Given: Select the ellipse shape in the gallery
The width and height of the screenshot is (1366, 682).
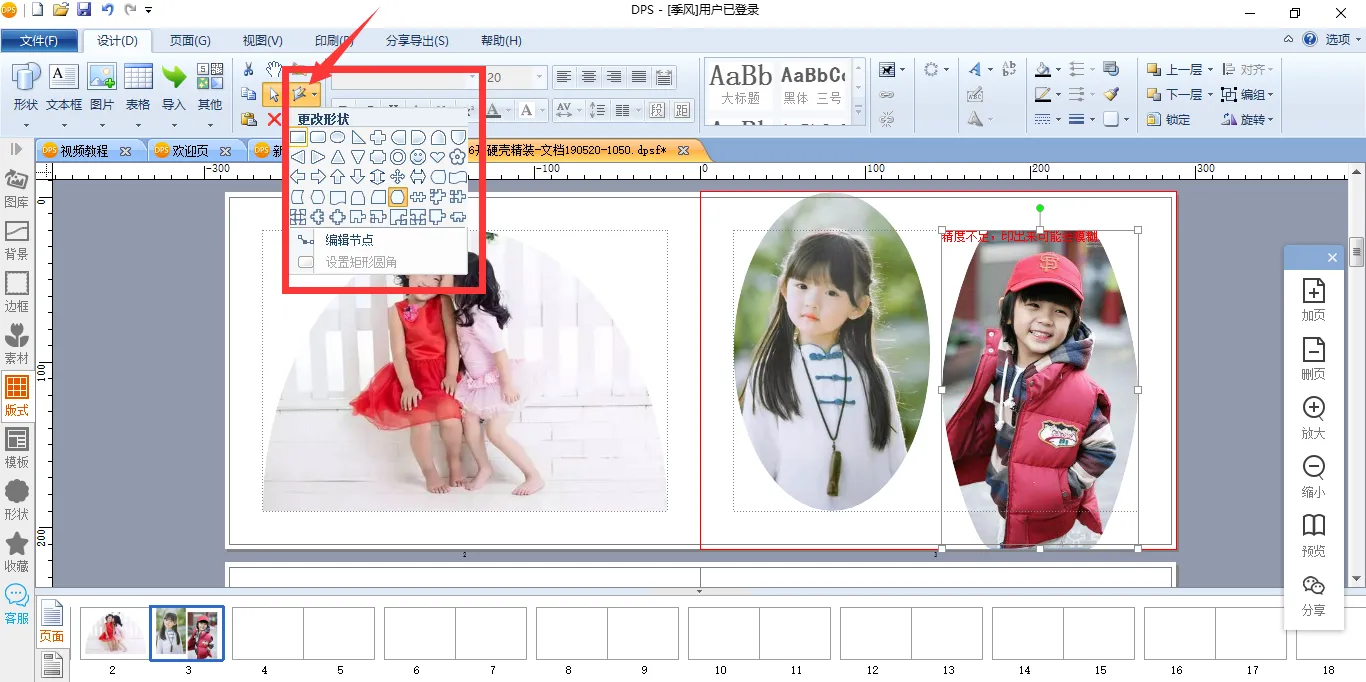Looking at the screenshot, I should coord(338,137).
